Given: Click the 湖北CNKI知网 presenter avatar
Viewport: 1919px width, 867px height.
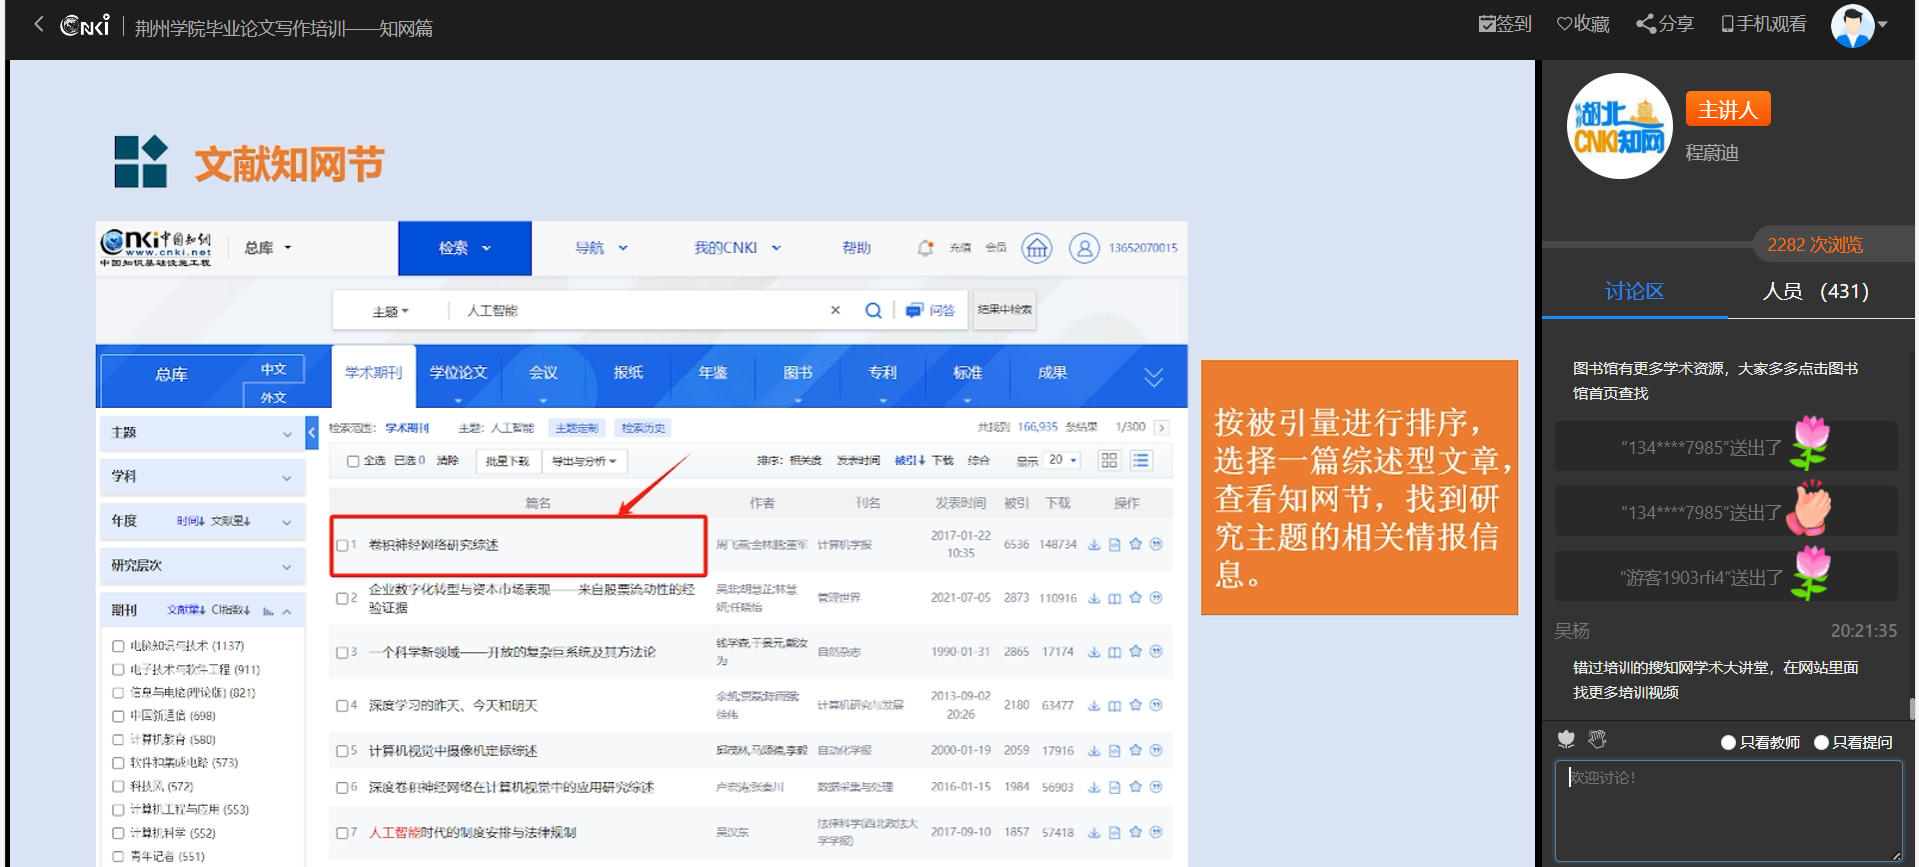Looking at the screenshot, I should coord(1619,126).
